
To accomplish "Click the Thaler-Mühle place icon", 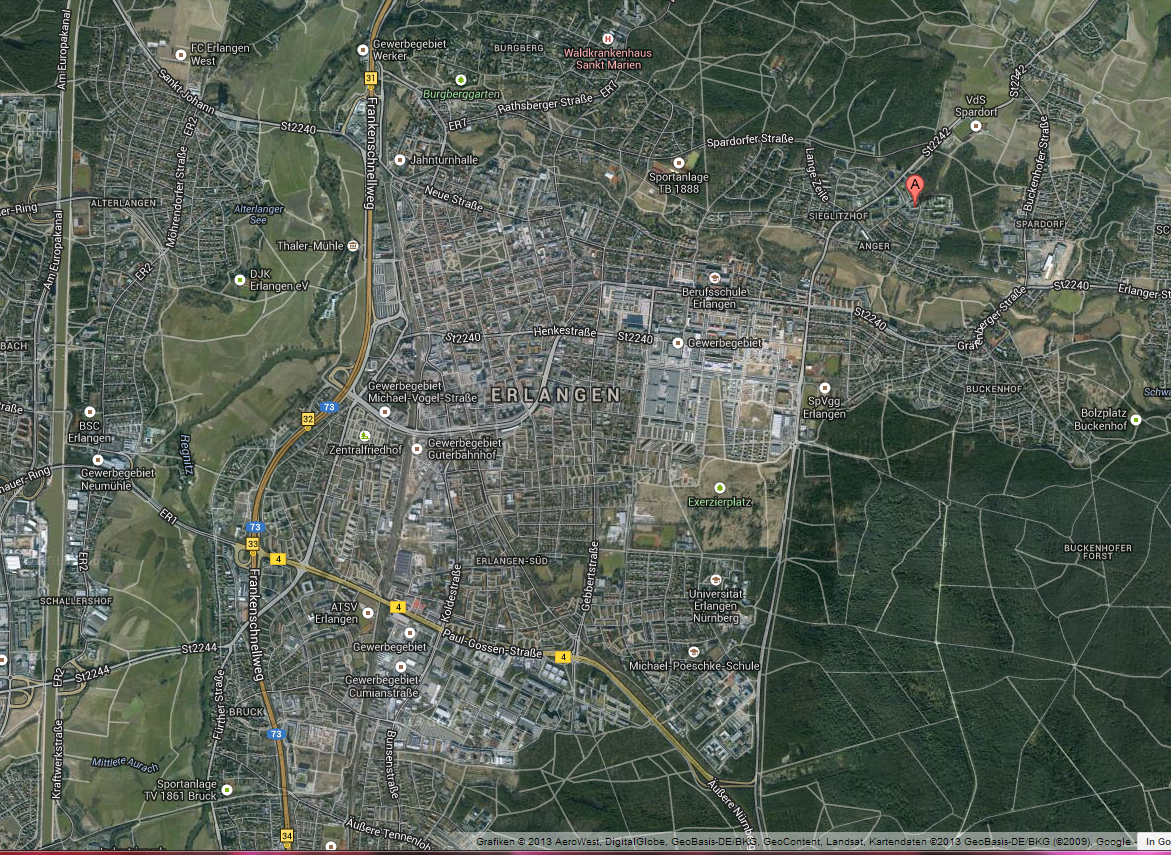I will [353, 245].
